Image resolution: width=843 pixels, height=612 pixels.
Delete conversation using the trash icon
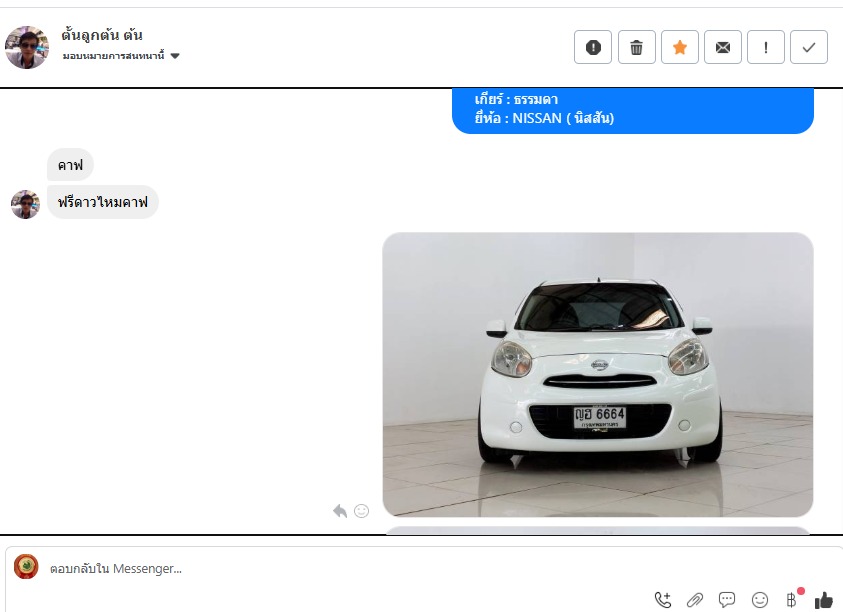coord(637,47)
